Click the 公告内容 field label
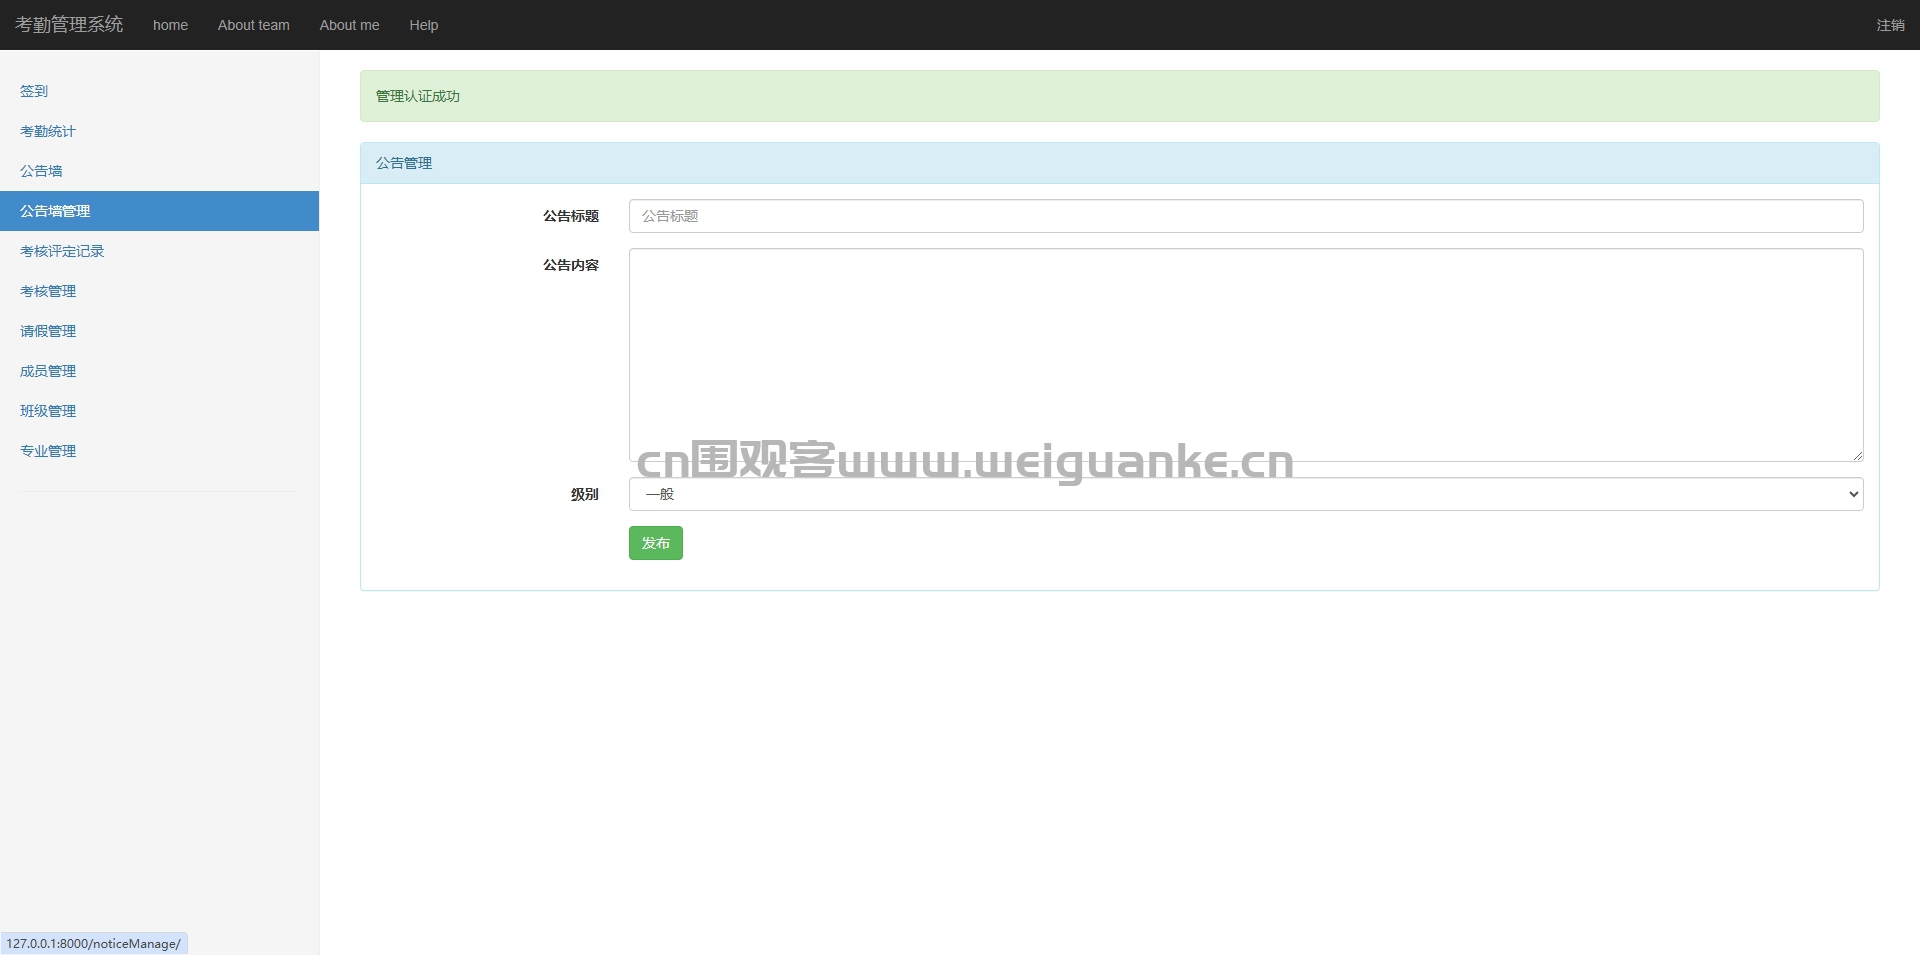 coord(571,265)
